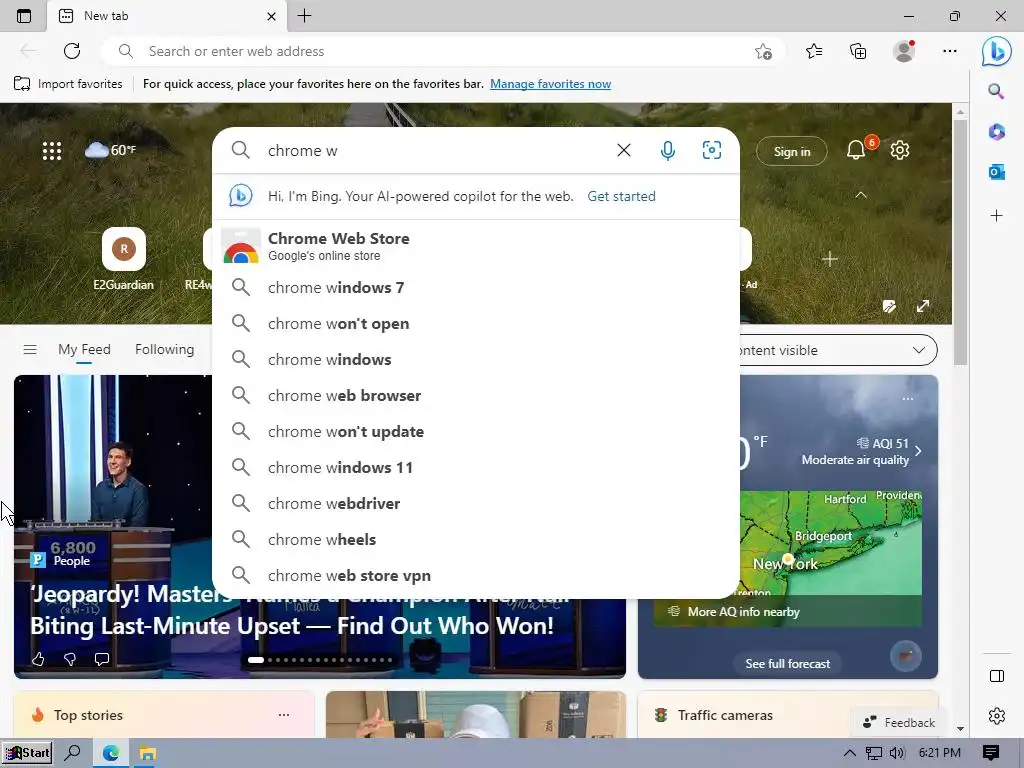This screenshot has height=768, width=1024.
Task: Open the app launcher grid
Action: coord(52,151)
